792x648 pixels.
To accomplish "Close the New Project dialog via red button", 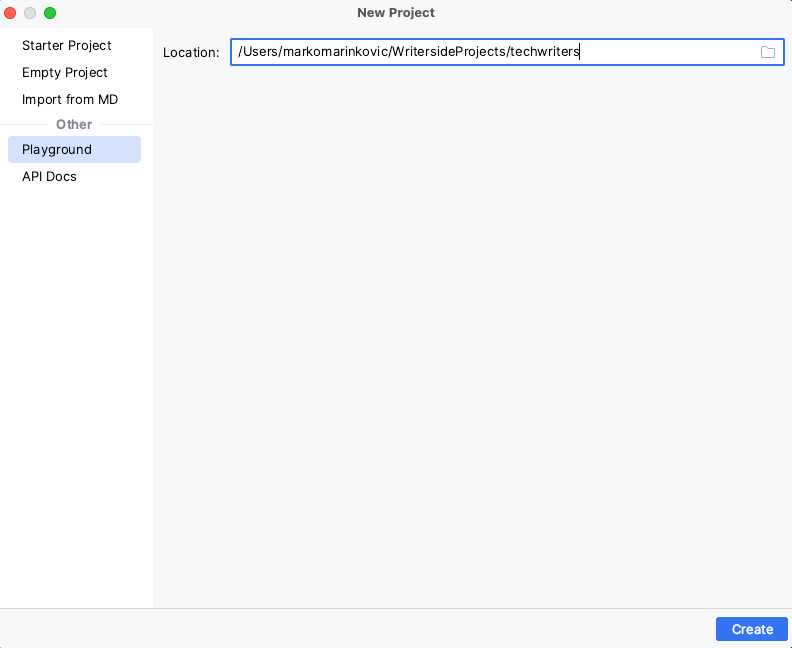I will [11, 13].
